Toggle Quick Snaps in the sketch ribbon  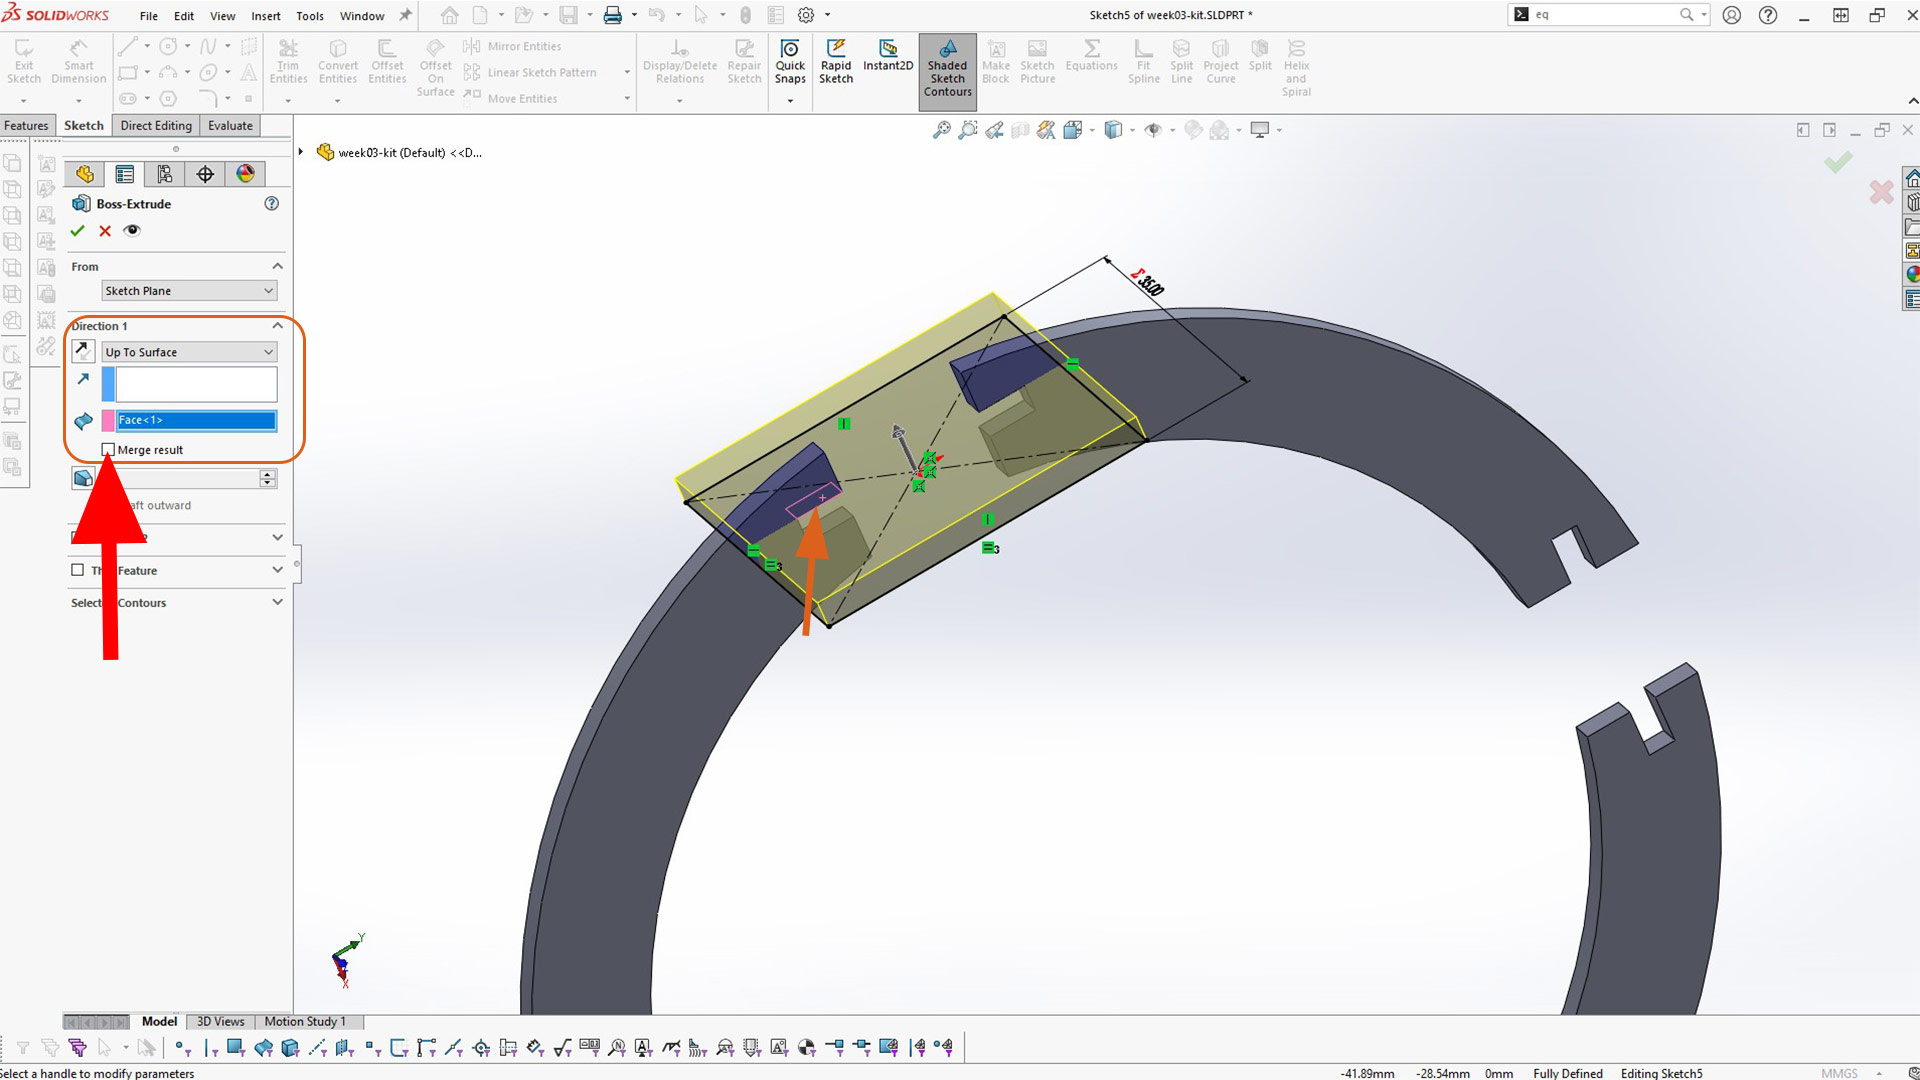[x=789, y=62]
